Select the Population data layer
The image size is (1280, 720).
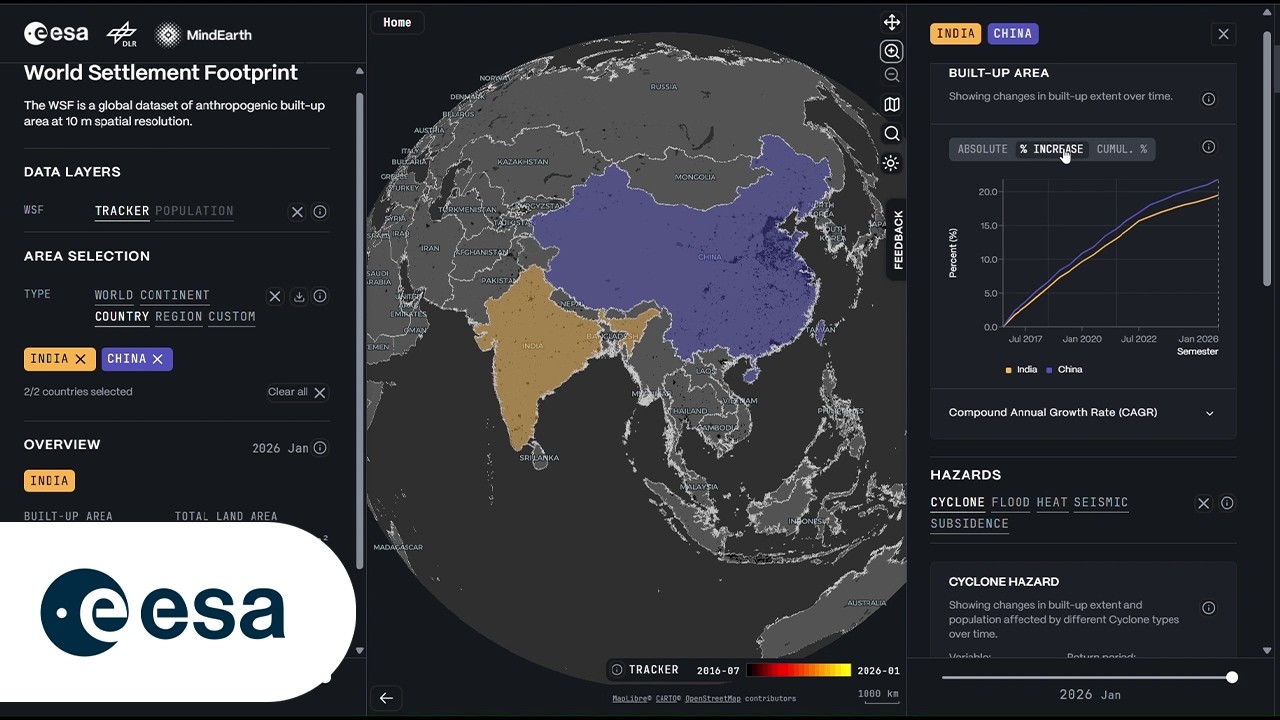194,211
